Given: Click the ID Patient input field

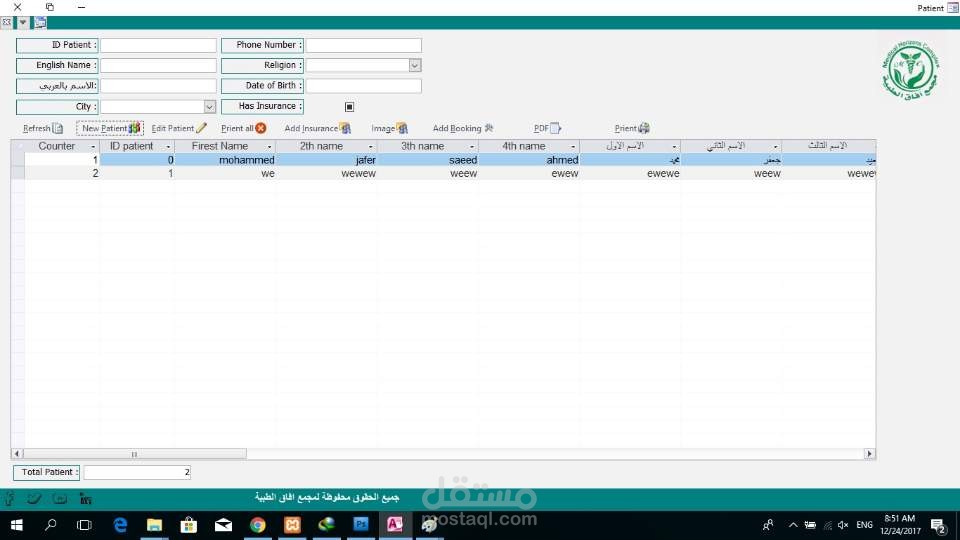Looking at the screenshot, I should point(158,45).
